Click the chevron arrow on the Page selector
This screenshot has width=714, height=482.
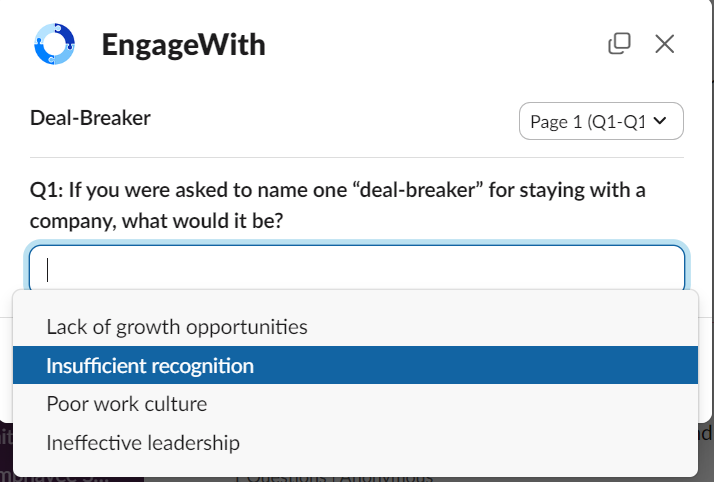[x=659, y=121]
